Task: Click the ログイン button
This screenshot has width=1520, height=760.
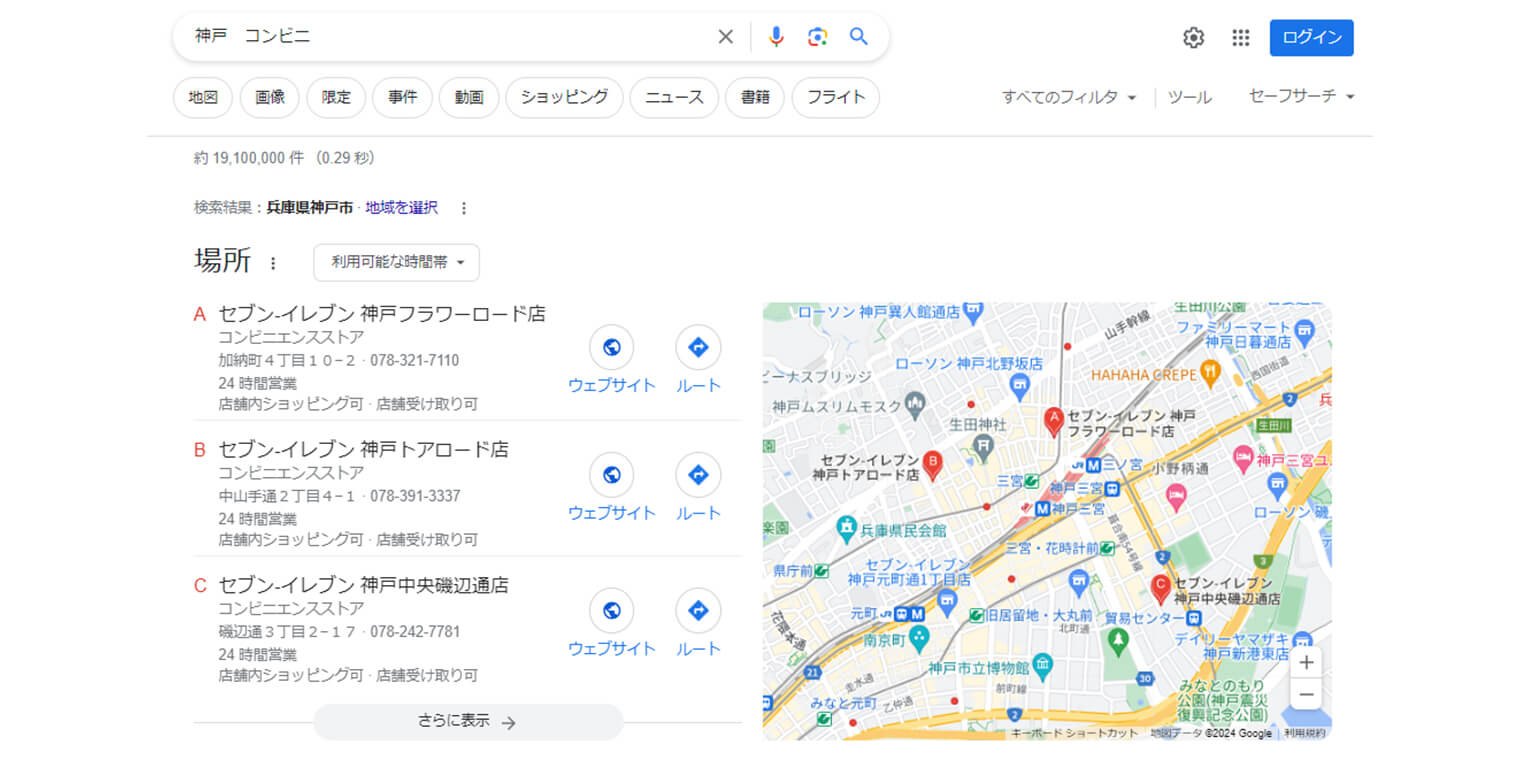Action: pyautogui.click(x=1311, y=38)
